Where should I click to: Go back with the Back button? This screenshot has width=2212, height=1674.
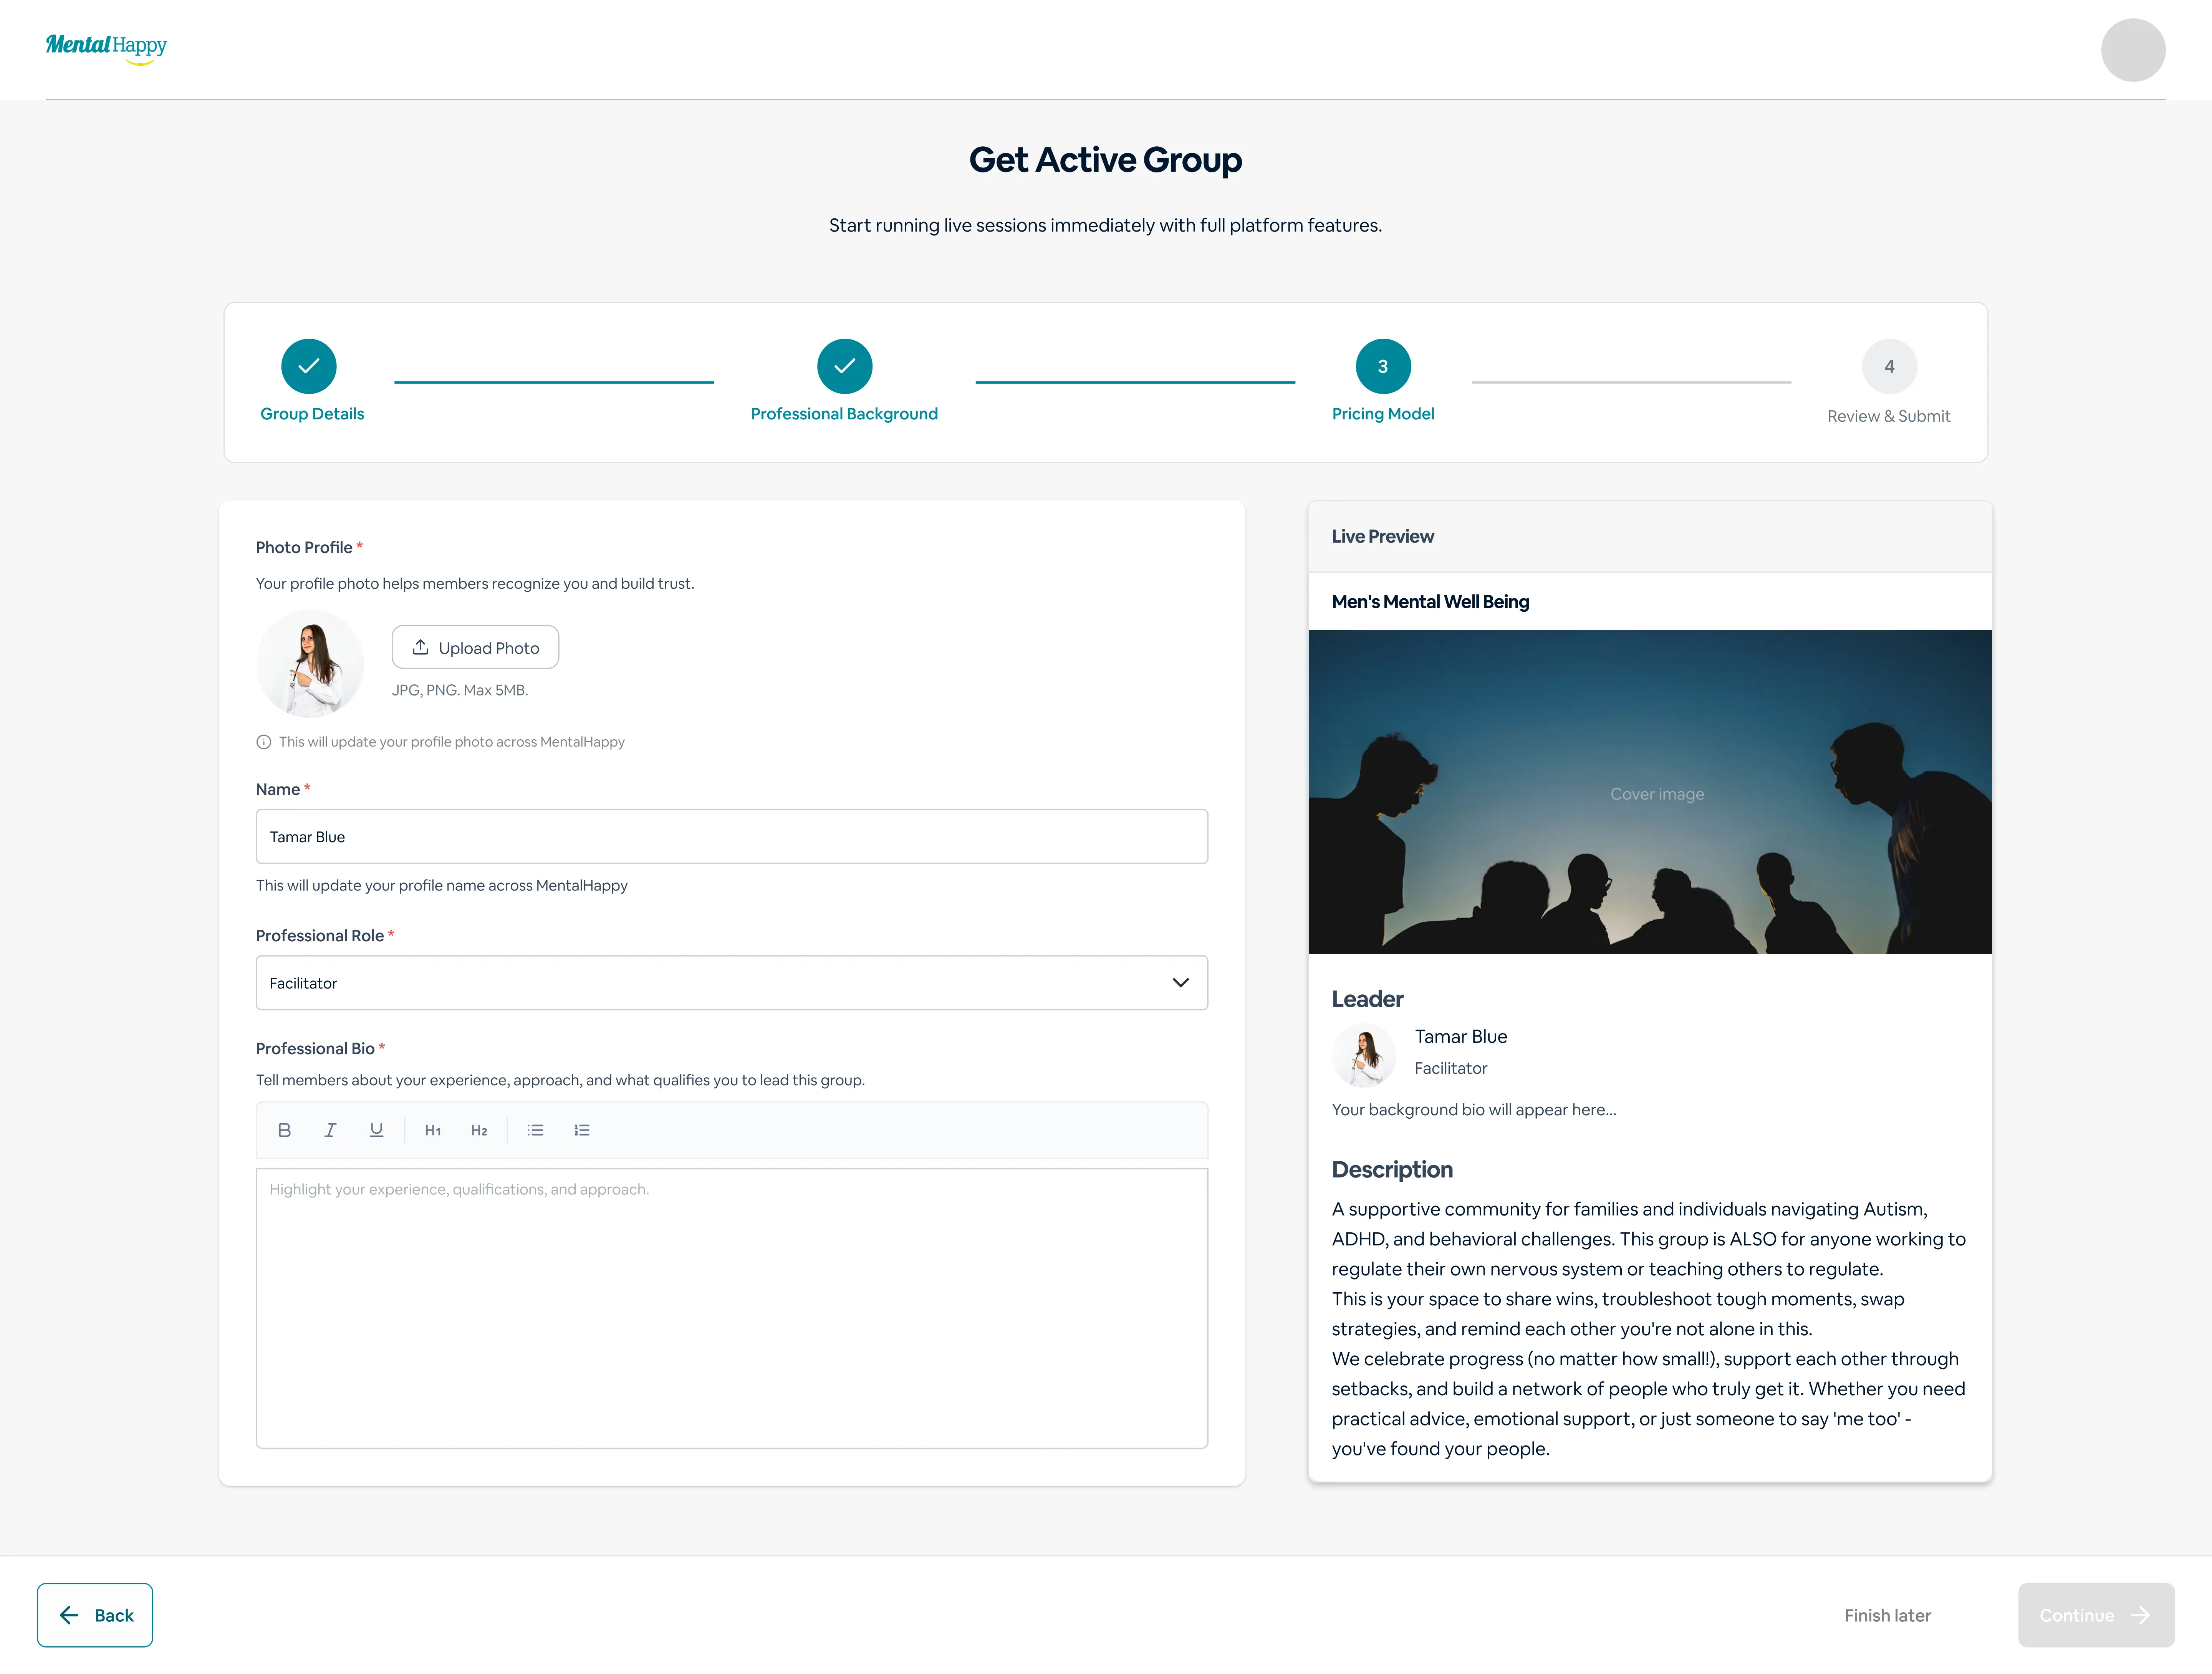(95, 1615)
